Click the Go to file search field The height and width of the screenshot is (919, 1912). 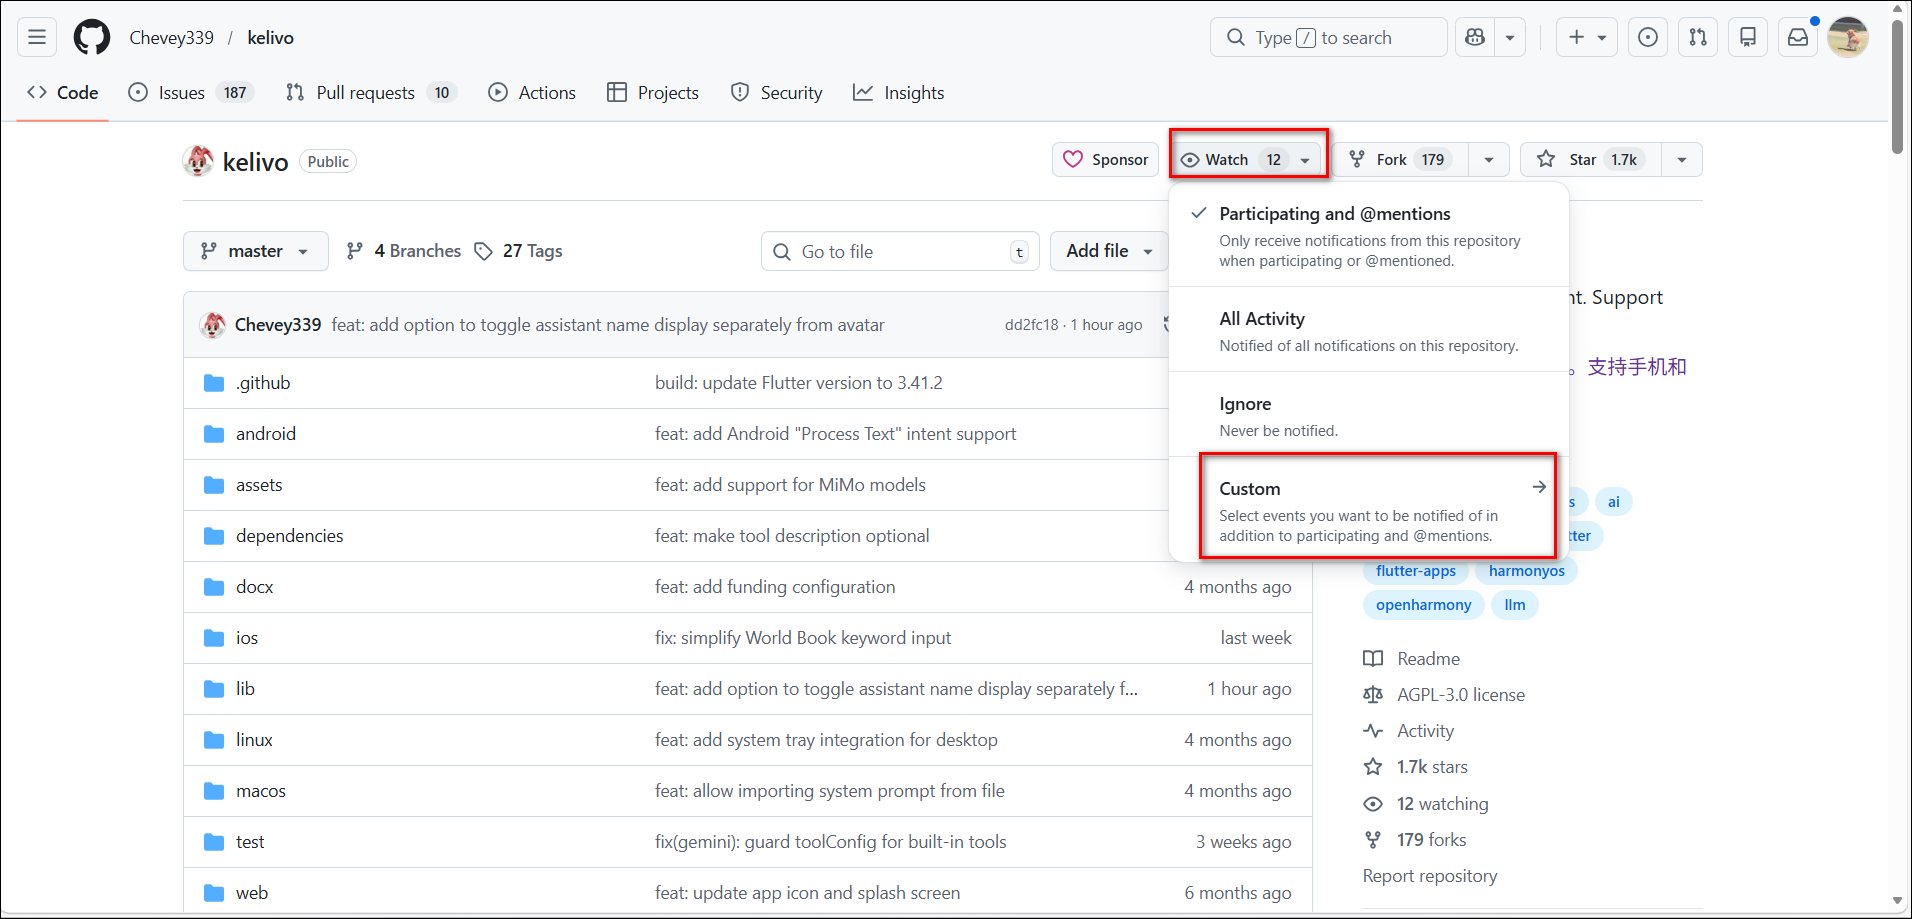click(x=900, y=252)
